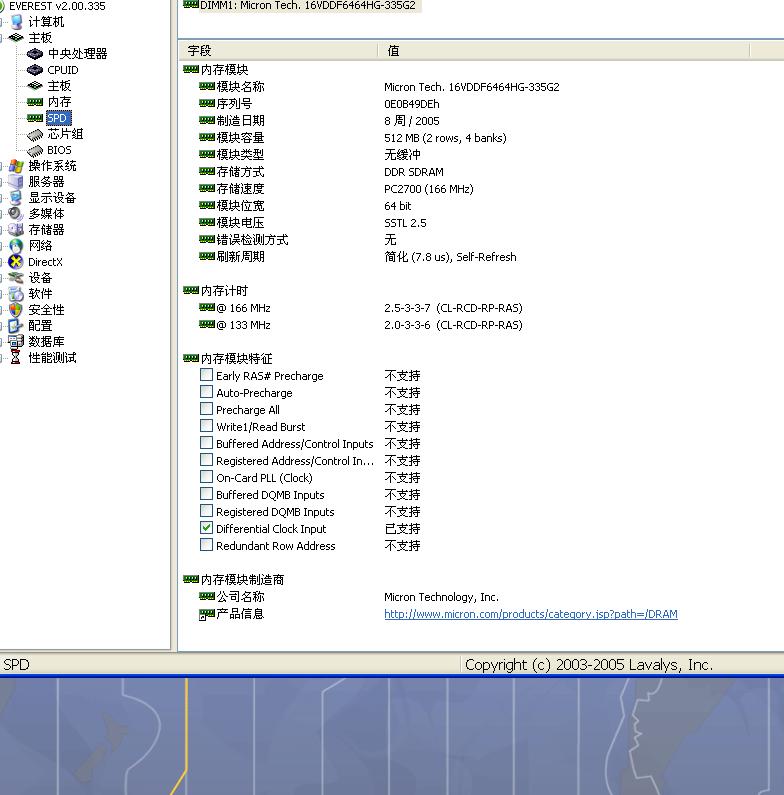
Task: Click the 软件 software icon
Action: click(x=16, y=294)
